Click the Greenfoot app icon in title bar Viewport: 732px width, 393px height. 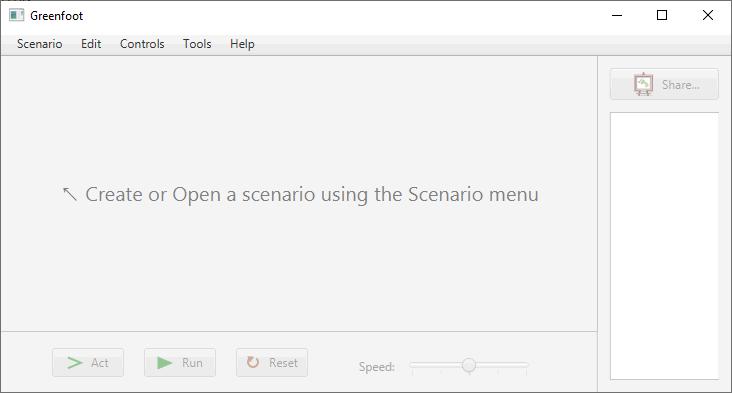(x=16, y=15)
